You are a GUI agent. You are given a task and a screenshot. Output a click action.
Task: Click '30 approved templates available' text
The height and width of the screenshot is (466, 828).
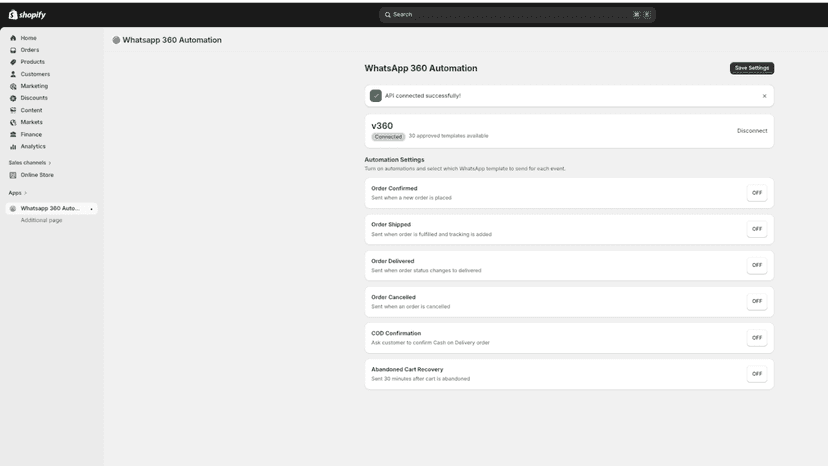click(x=448, y=136)
